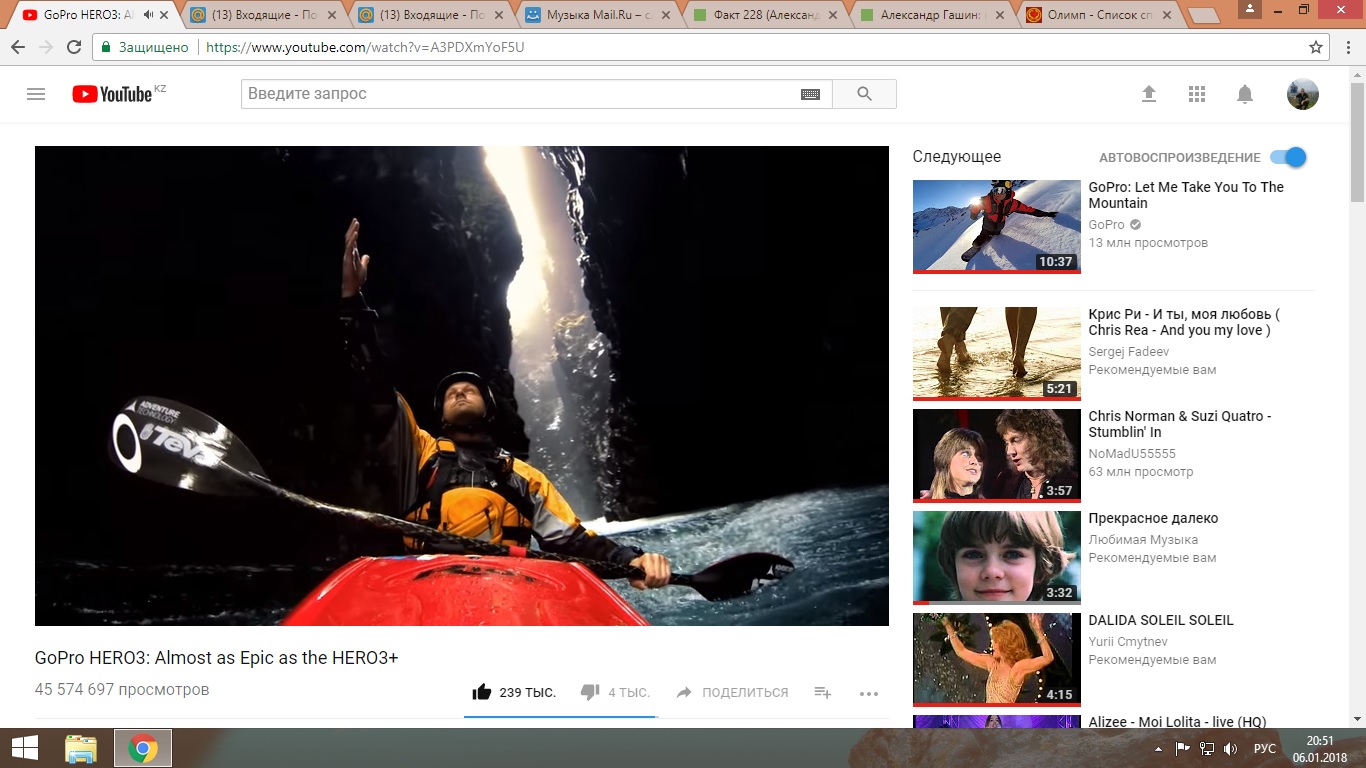Go to the YouTube home logo
The image size is (1366, 768).
[112, 94]
